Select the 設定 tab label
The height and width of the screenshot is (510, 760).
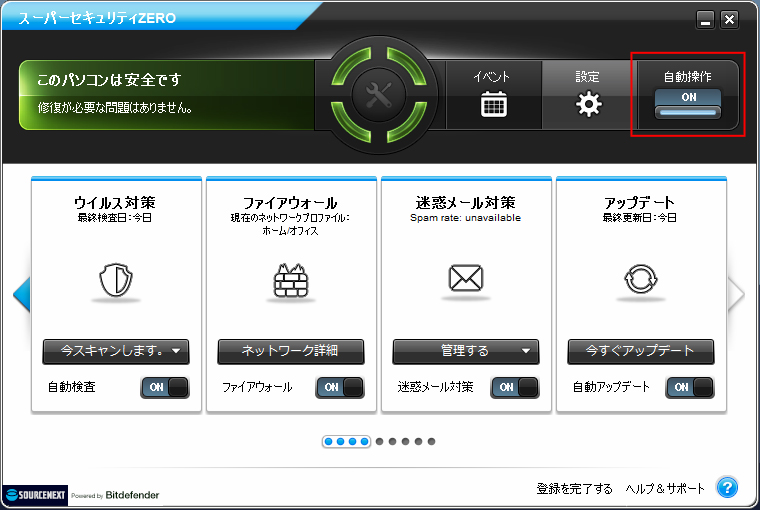tap(587, 77)
